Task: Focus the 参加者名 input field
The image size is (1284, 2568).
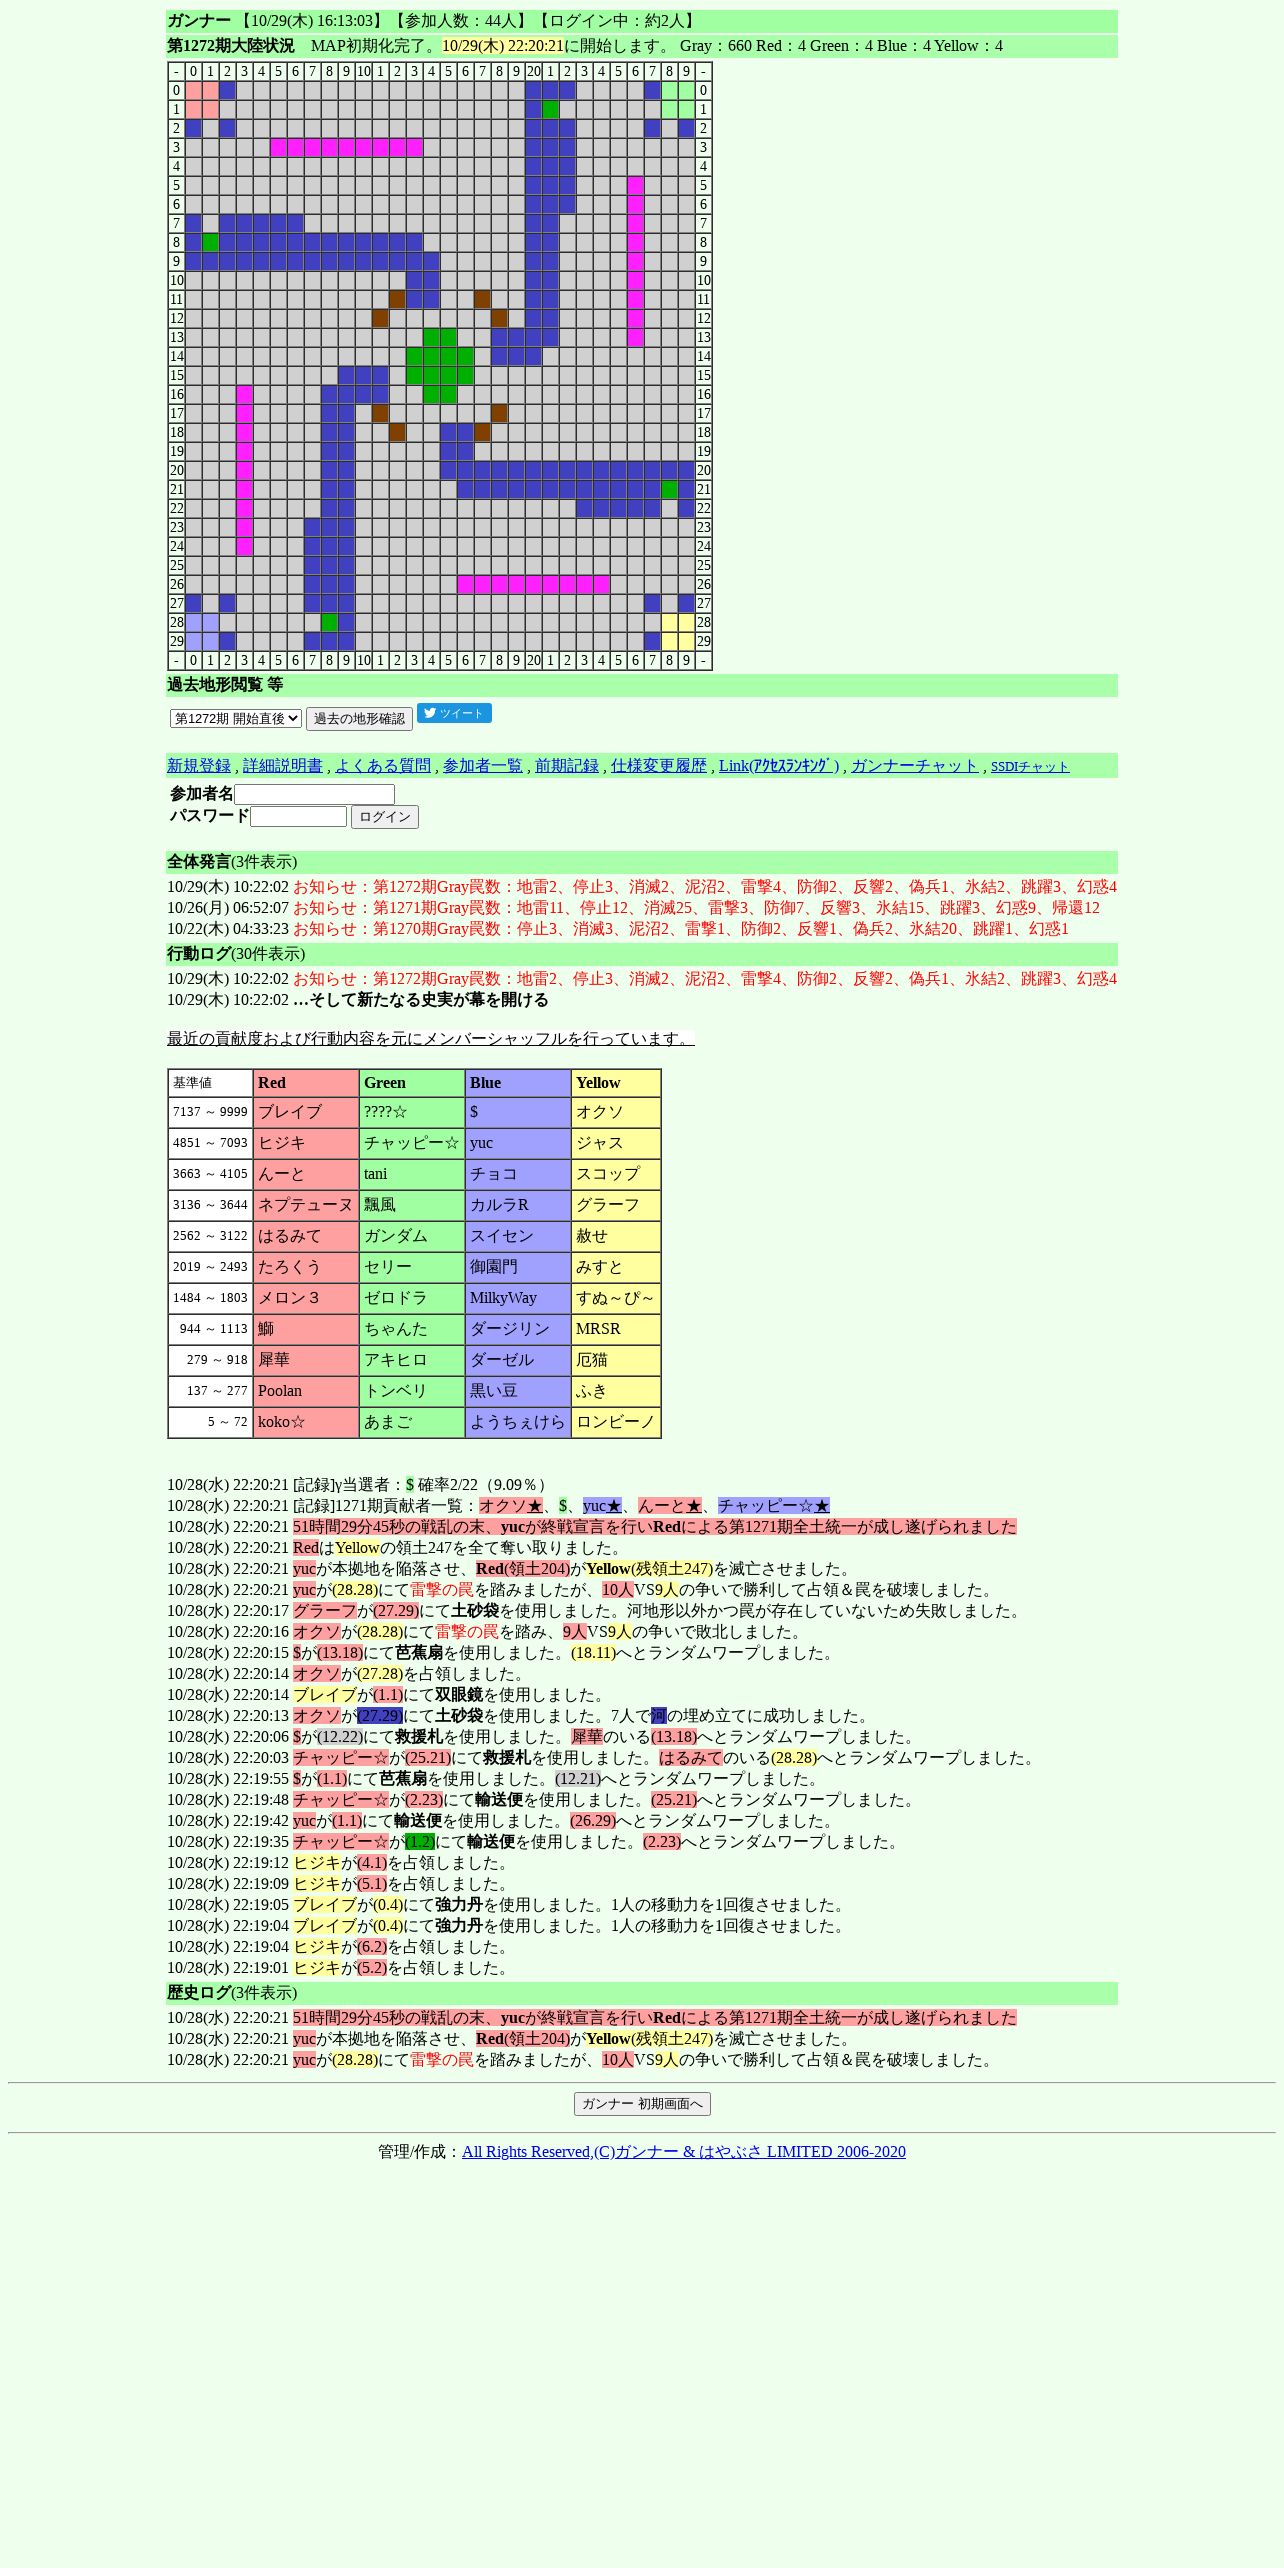Action: click(314, 794)
